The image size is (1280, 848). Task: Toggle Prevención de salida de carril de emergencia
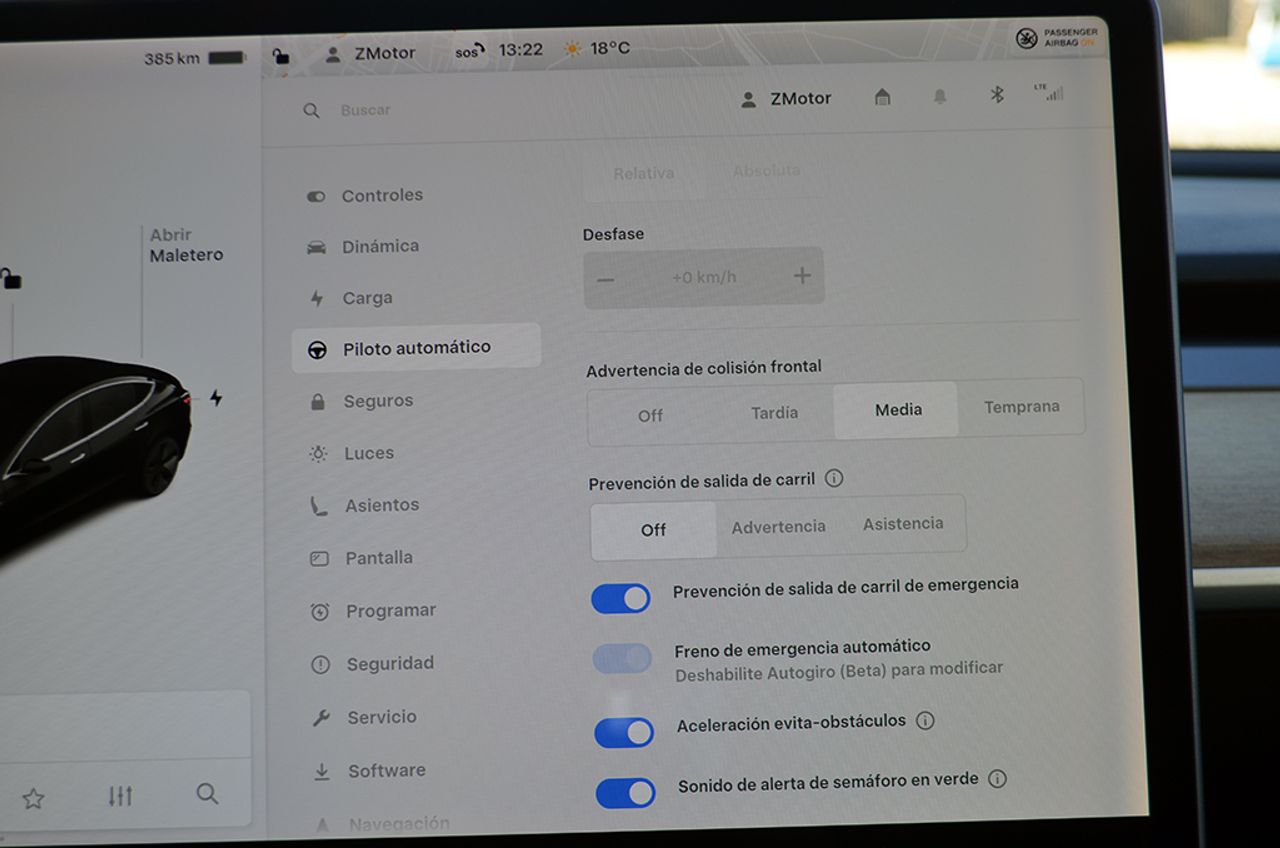621,599
